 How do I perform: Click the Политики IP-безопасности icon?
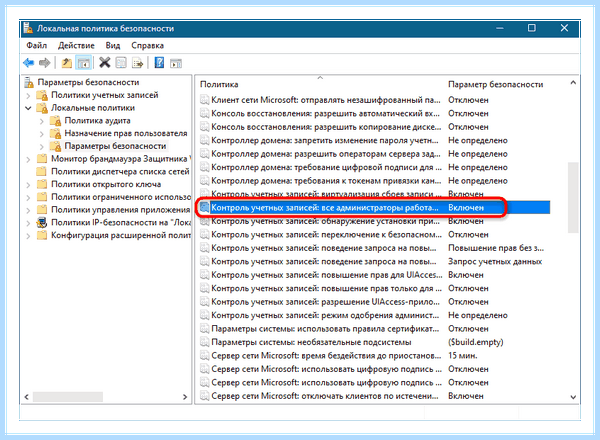coord(42,222)
